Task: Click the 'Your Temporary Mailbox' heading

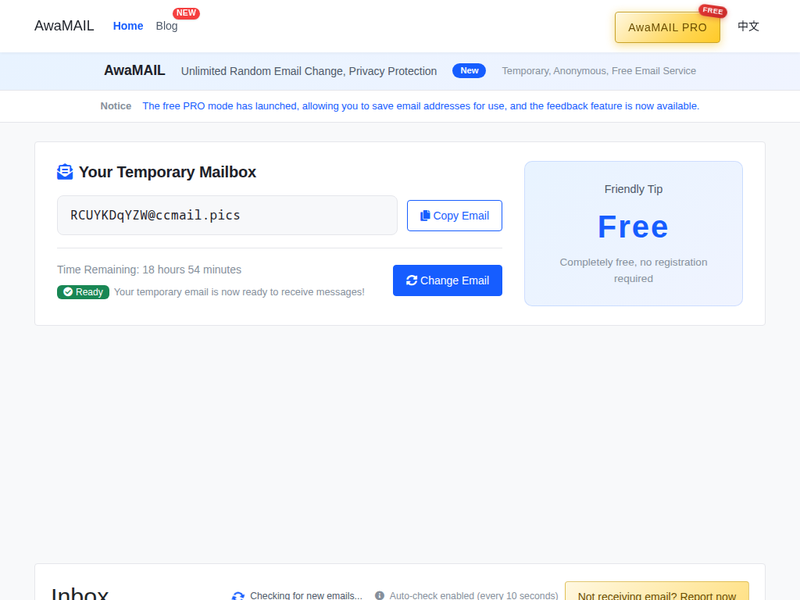Action: [167, 172]
